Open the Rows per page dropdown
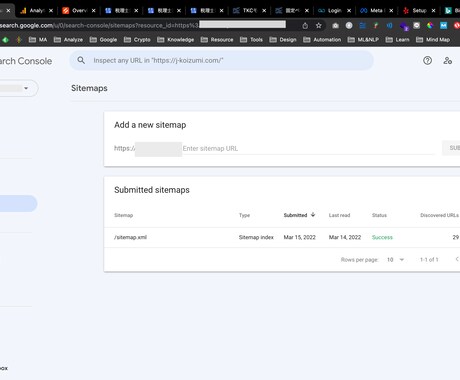 [396, 260]
